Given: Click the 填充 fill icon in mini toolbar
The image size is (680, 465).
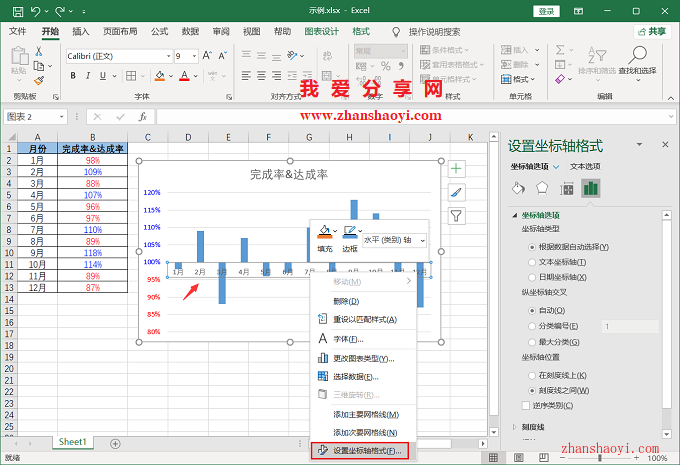Looking at the screenshot, I should (x=325, y=232).
